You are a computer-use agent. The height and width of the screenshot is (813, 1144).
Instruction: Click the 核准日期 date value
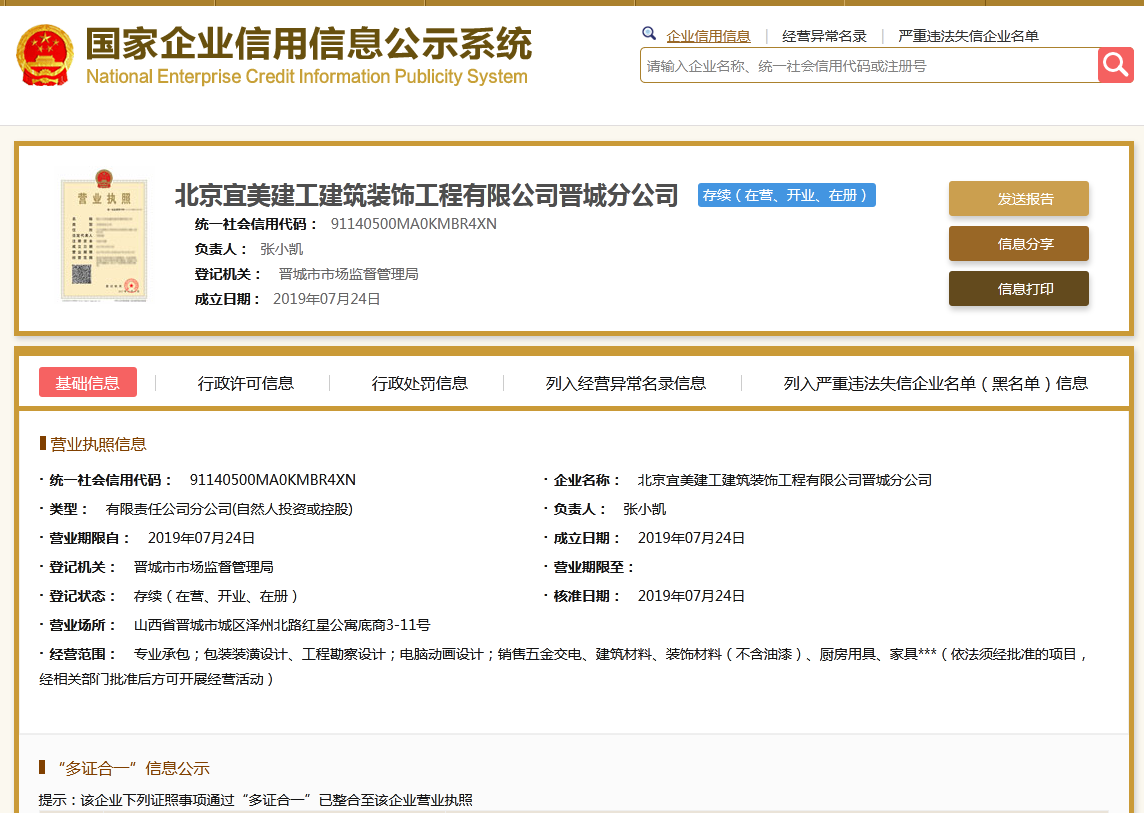[692, 596]
